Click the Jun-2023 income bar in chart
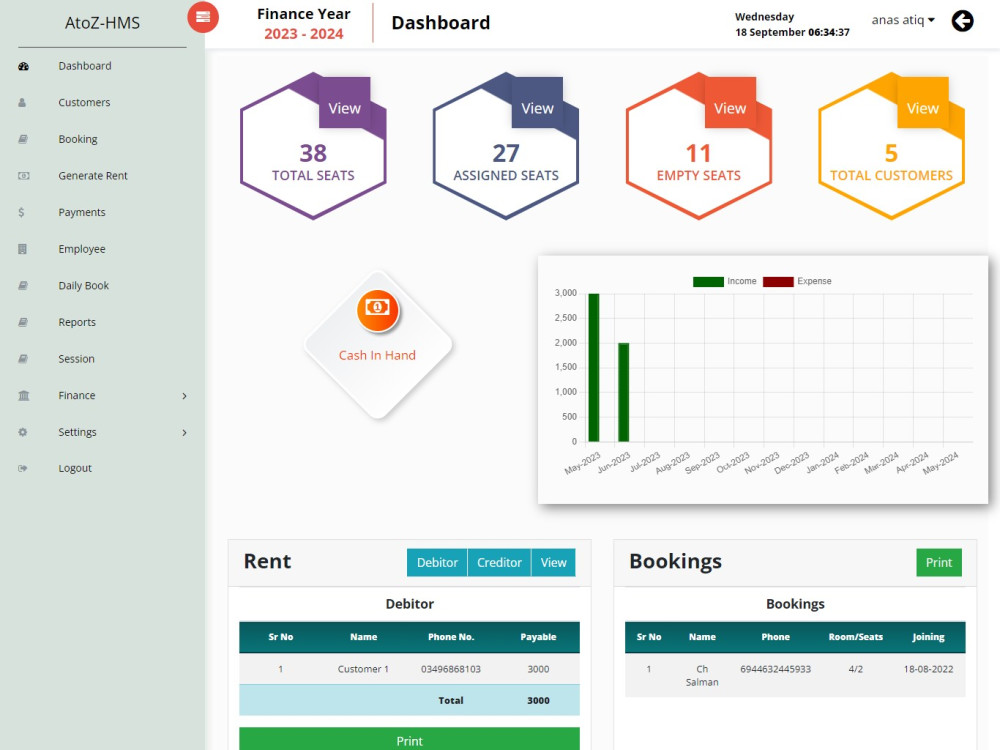The image size is (1000, 750). (624, 392)
